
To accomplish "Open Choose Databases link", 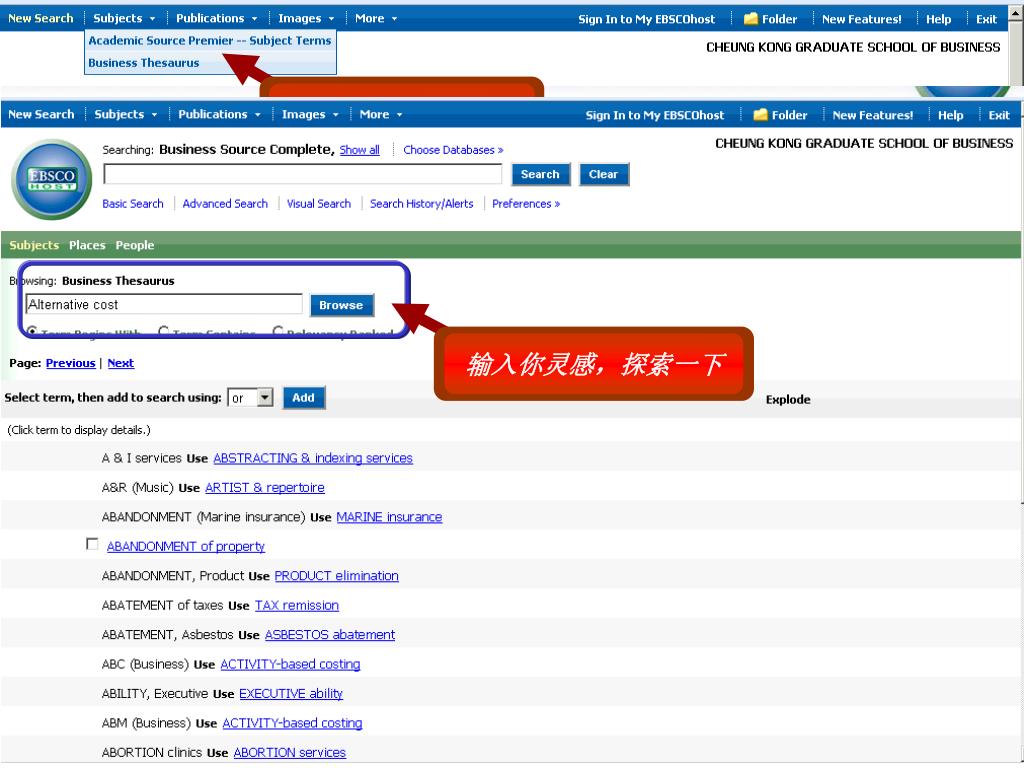I will coord(453,150).
